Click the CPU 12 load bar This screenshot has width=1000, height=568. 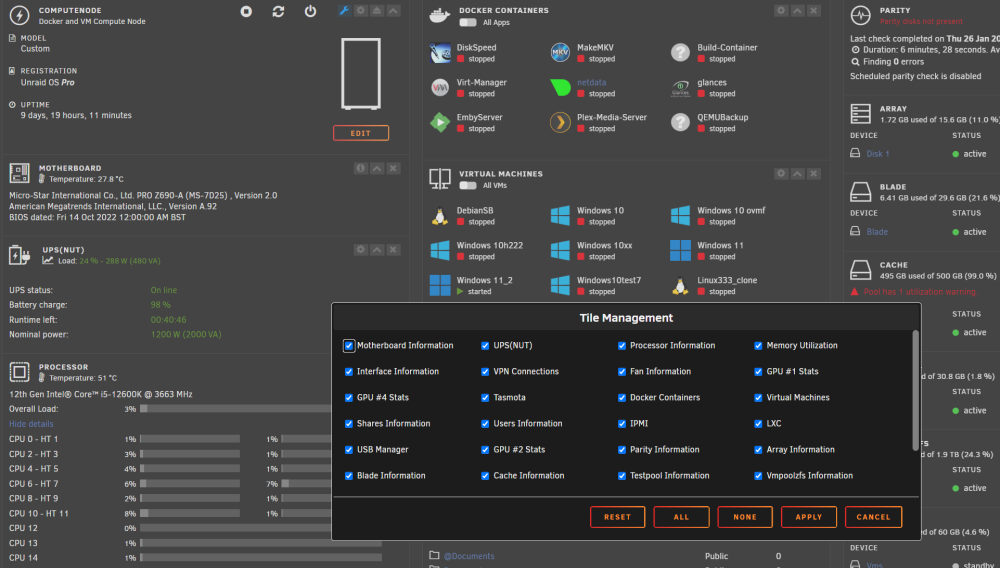coord(236,528)
